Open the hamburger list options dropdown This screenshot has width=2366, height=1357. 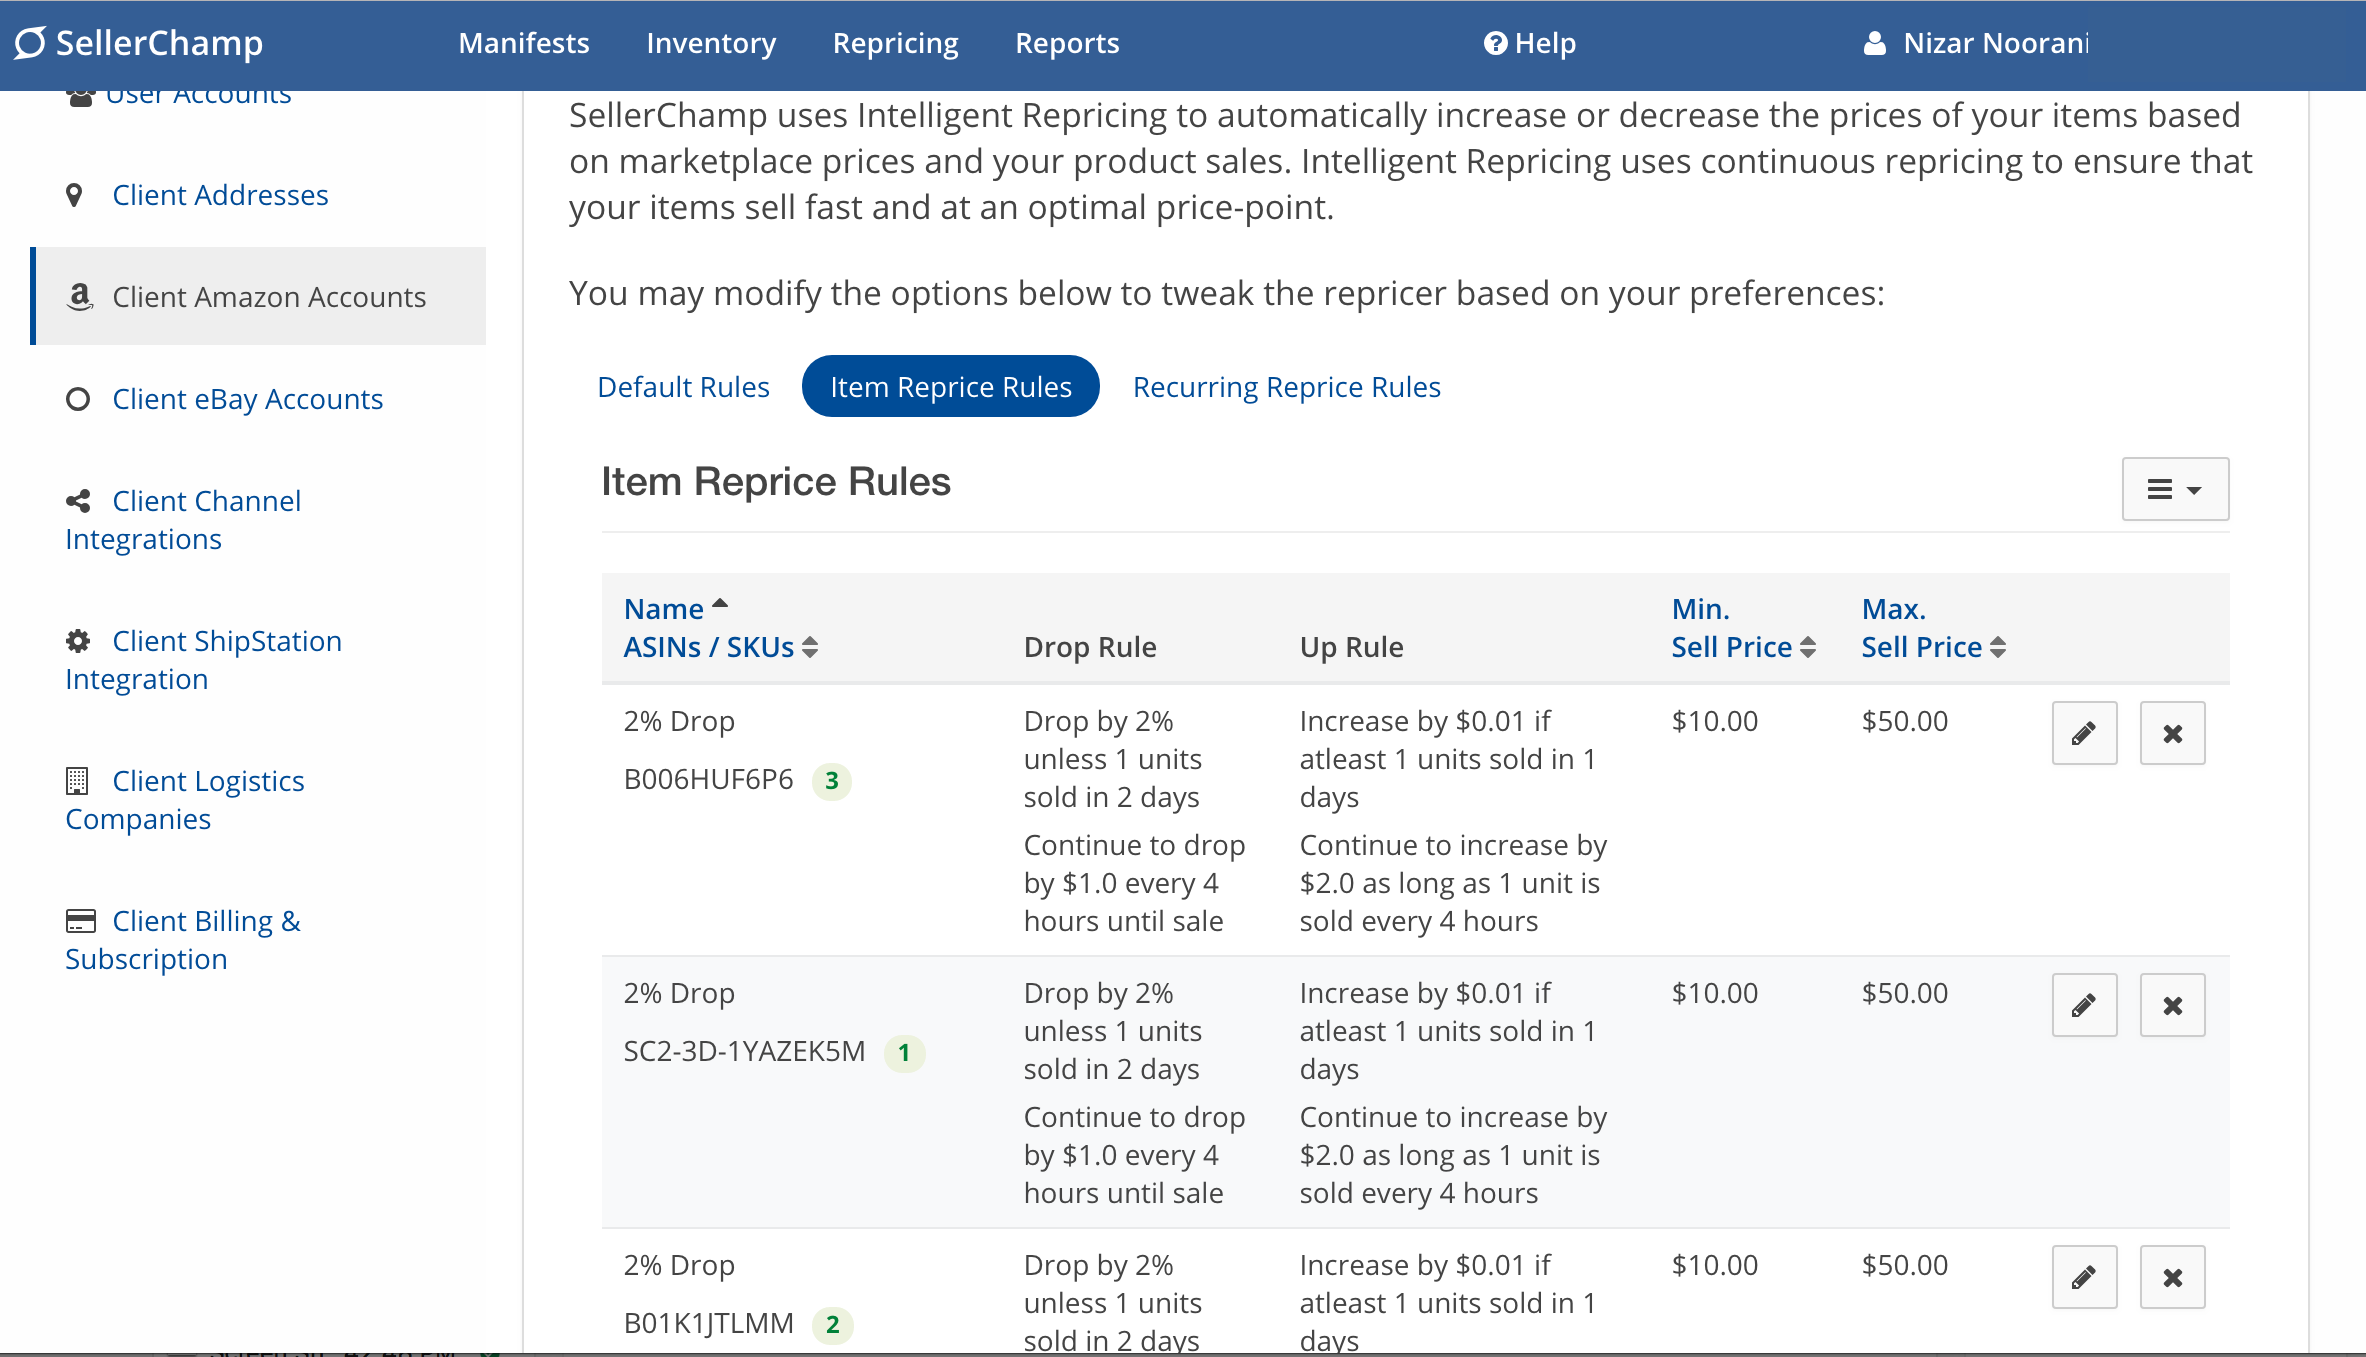(x=2175, y=489)
